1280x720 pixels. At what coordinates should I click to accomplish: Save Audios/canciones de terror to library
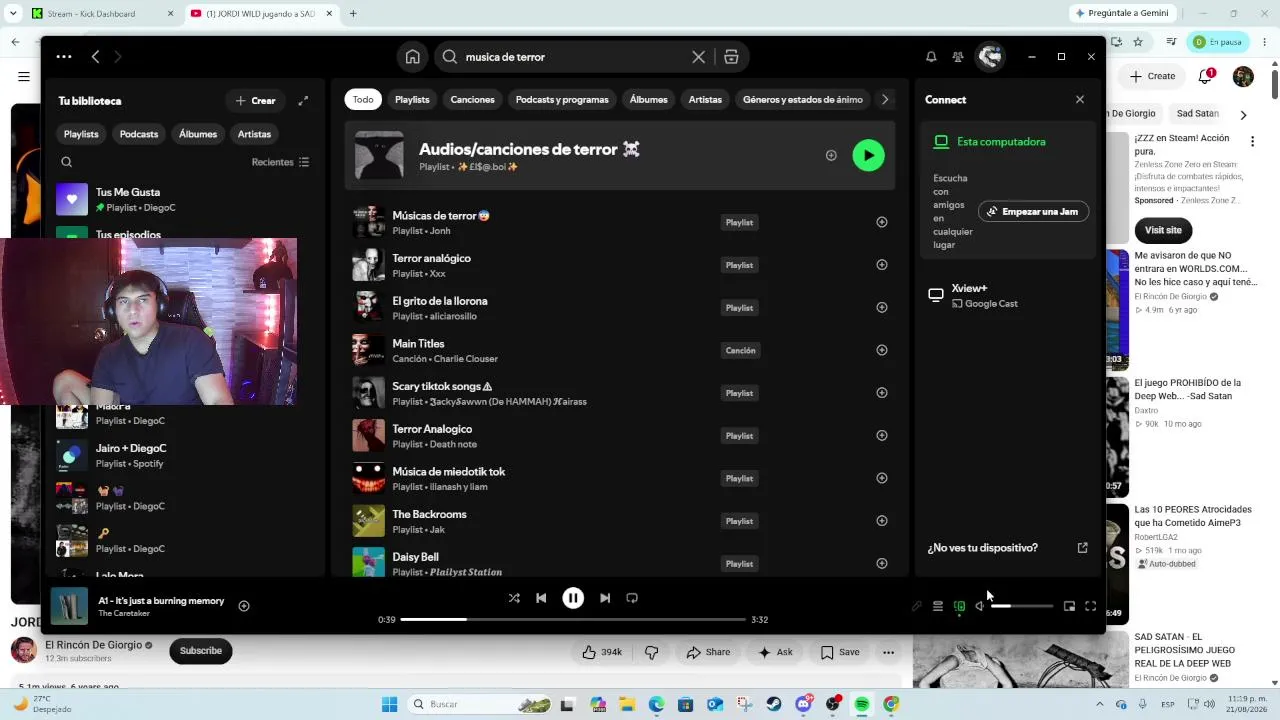[x=831, y=155]
